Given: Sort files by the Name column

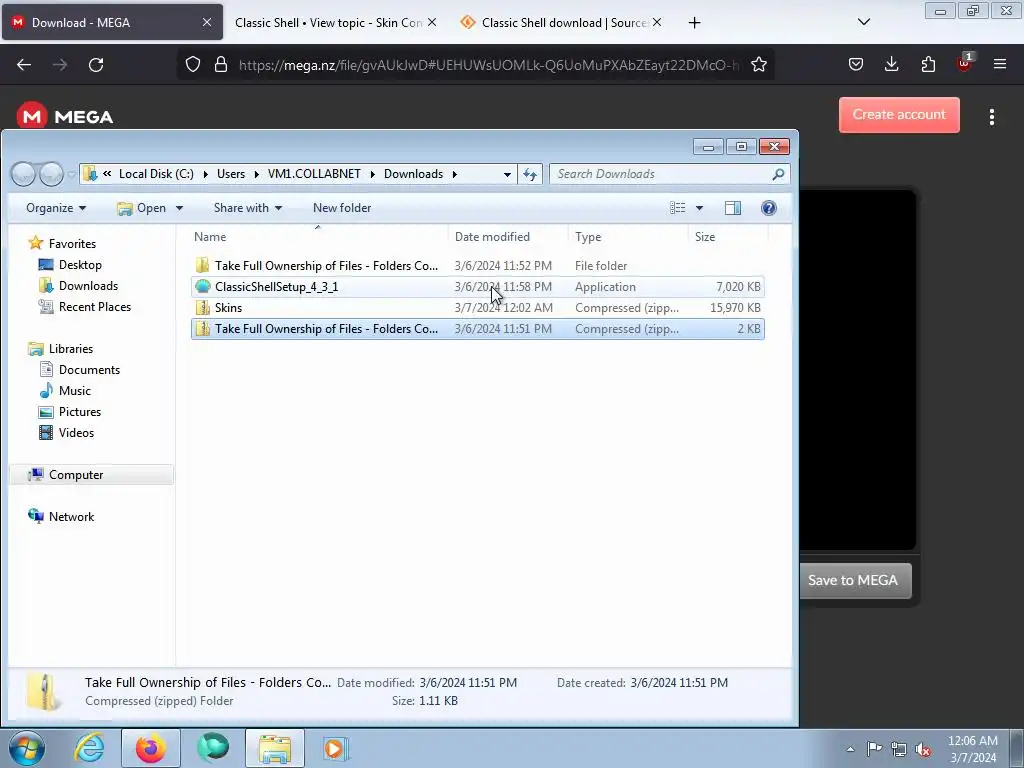Looking at the screenshot, I should coord(318,236).
